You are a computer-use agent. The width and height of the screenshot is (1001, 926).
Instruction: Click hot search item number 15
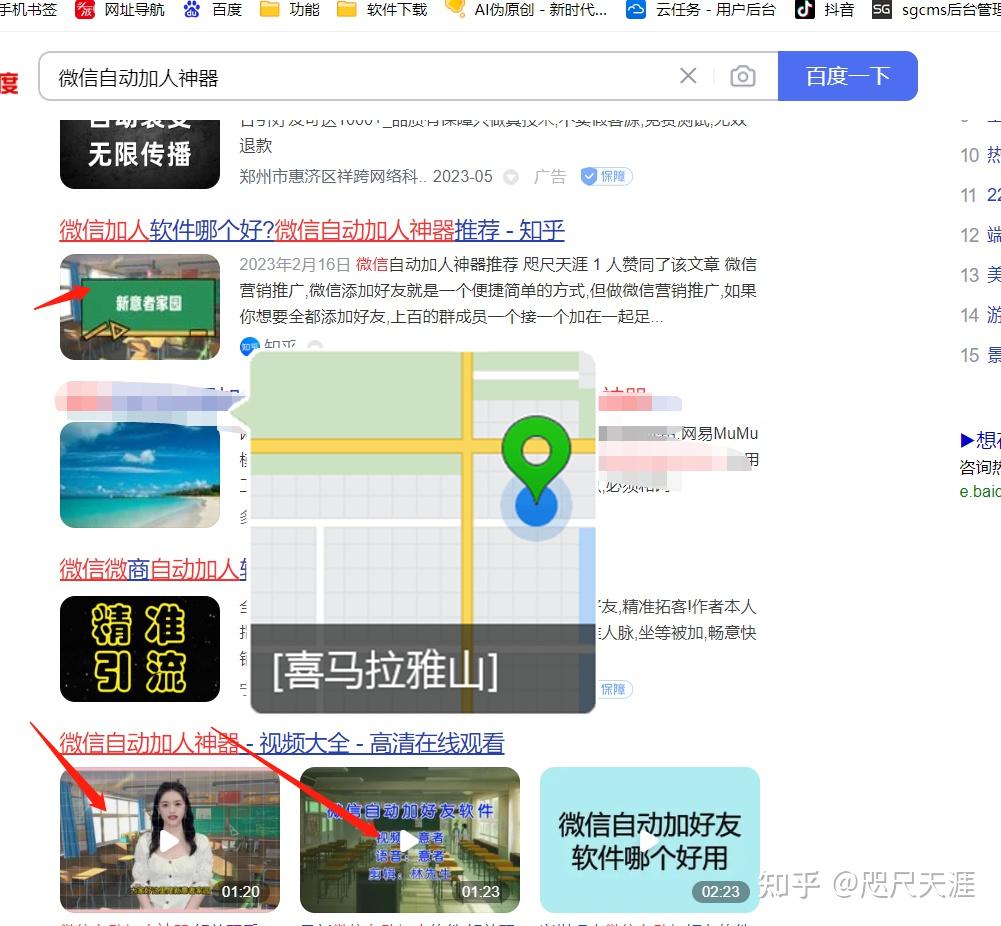[980, 355]
